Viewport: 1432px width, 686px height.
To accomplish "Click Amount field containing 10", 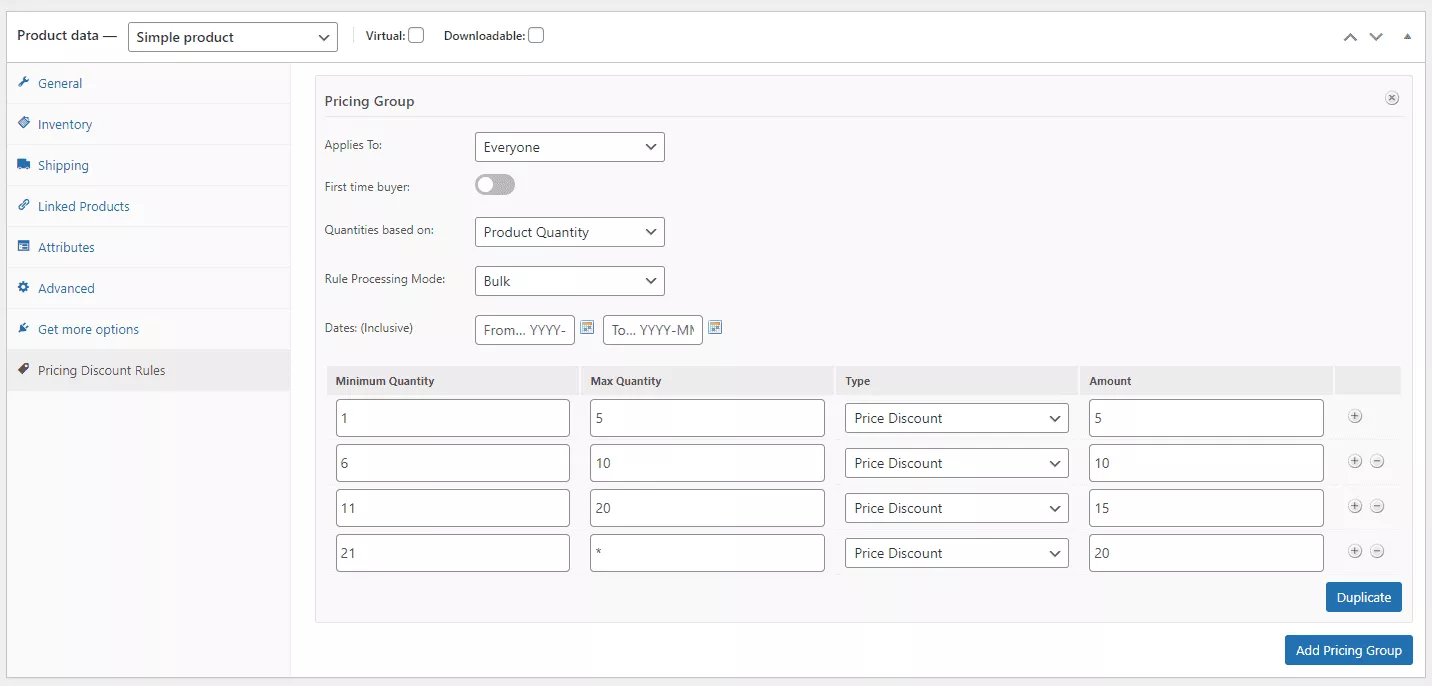I will pyautogui.click(x=1207, y=463).
